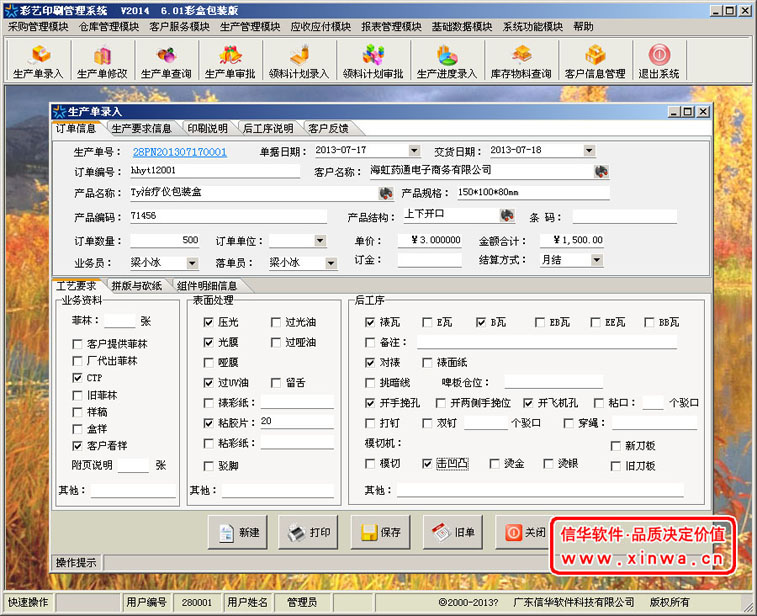Switch to 拼版与砍纸 tab

tap(137, 286)
